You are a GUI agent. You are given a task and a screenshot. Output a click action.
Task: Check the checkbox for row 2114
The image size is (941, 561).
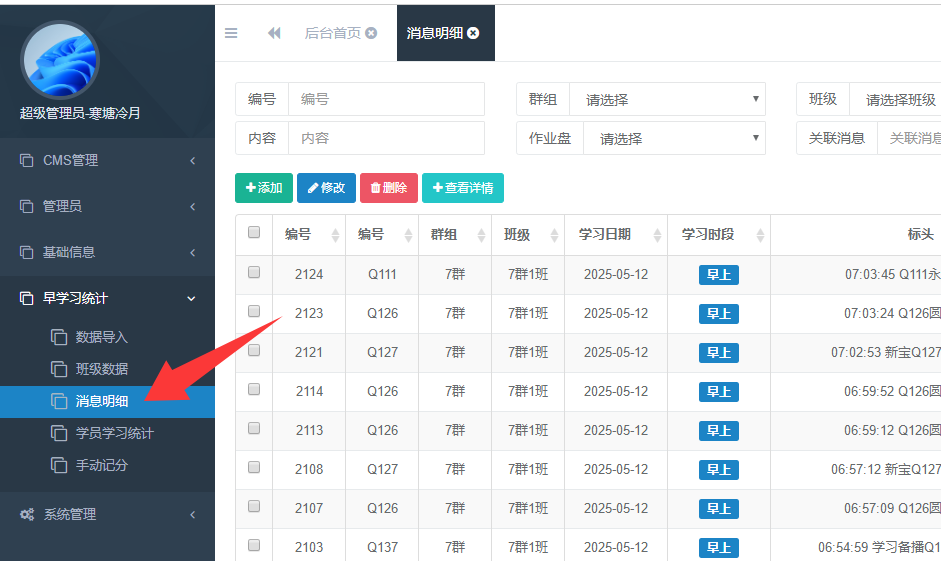[254, 390]
